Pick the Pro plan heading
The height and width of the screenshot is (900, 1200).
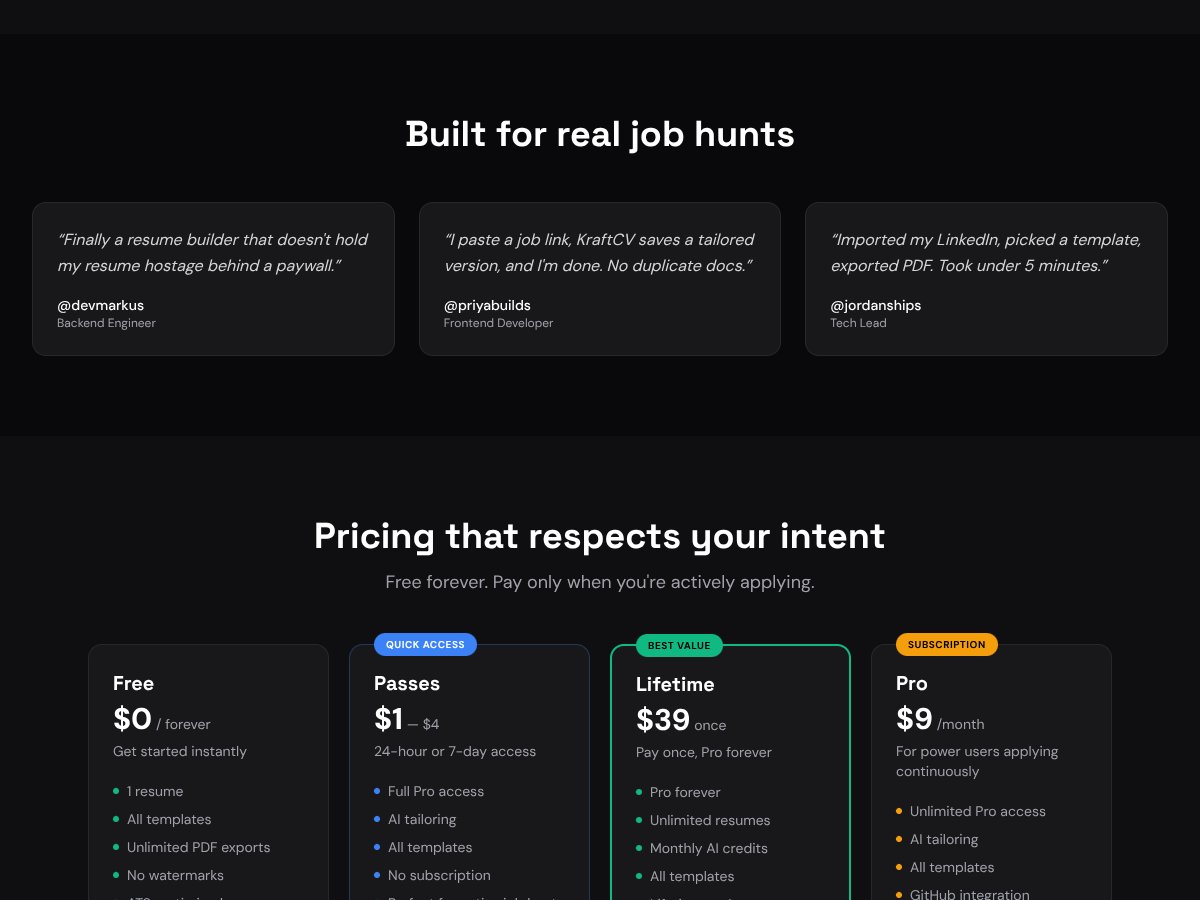[912, 684]
